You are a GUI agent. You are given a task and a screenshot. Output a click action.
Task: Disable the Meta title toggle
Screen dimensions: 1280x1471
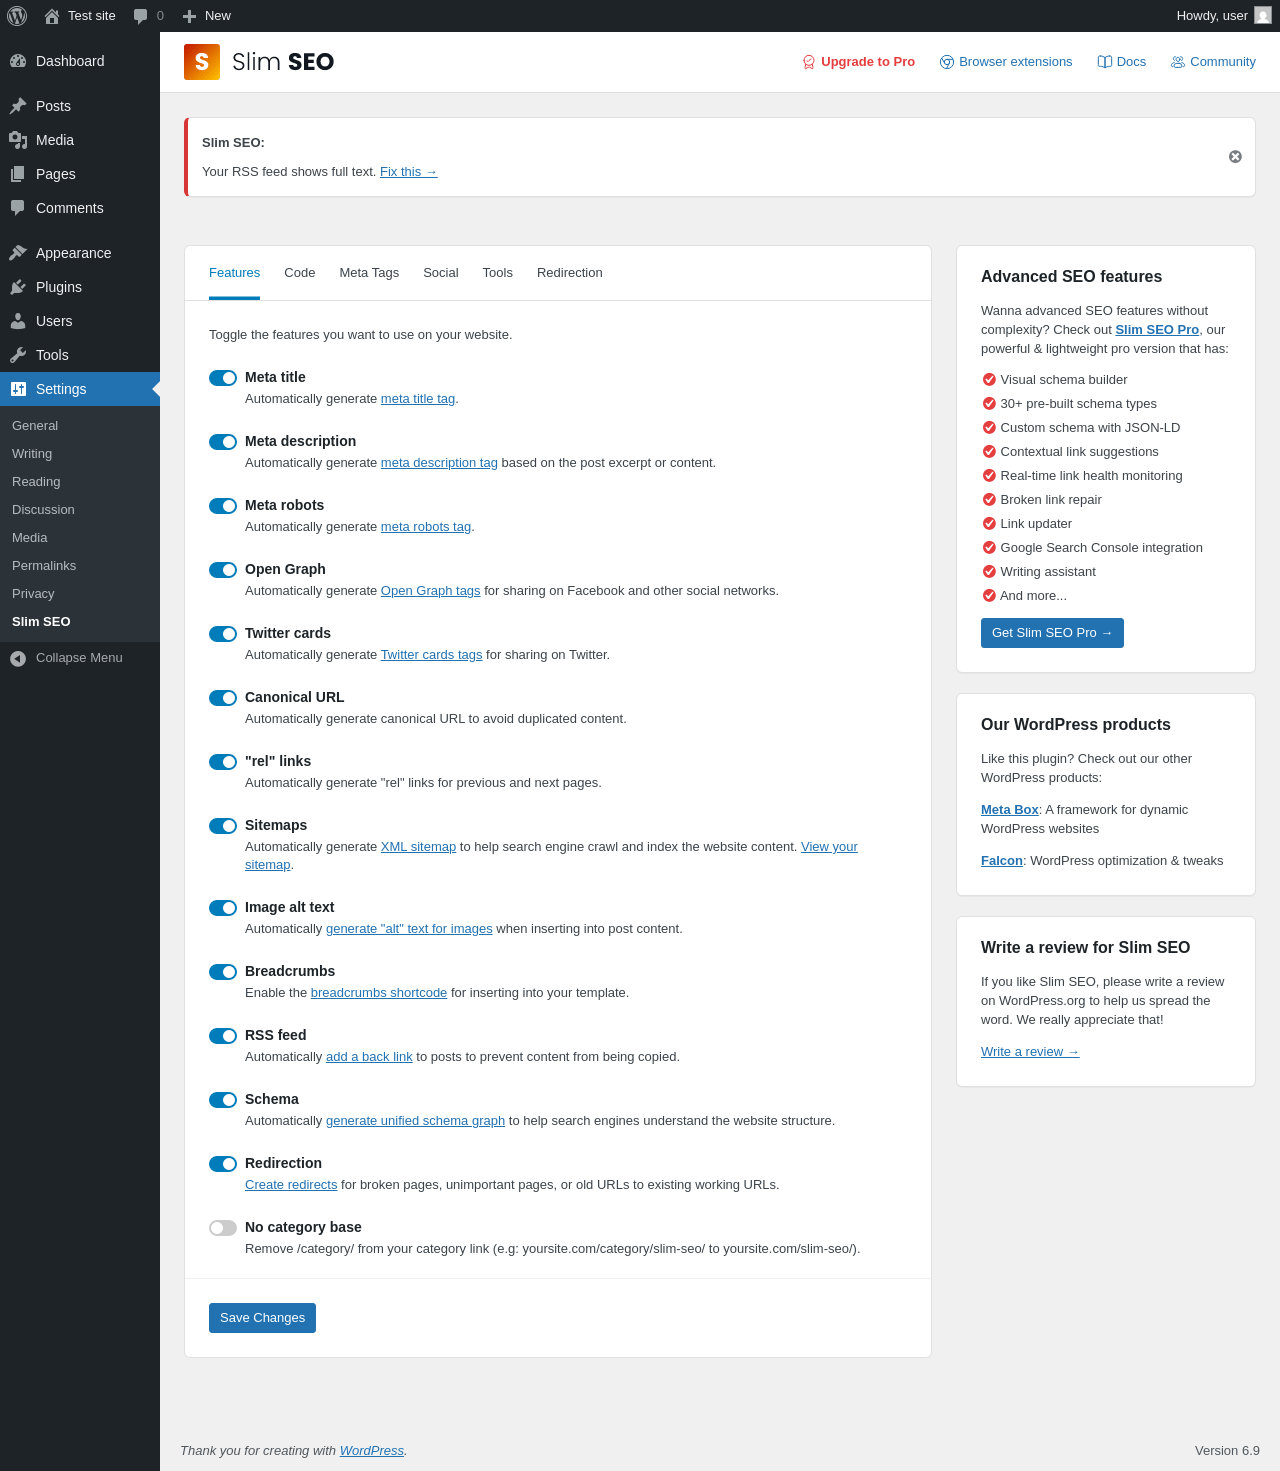click(223, 378)
